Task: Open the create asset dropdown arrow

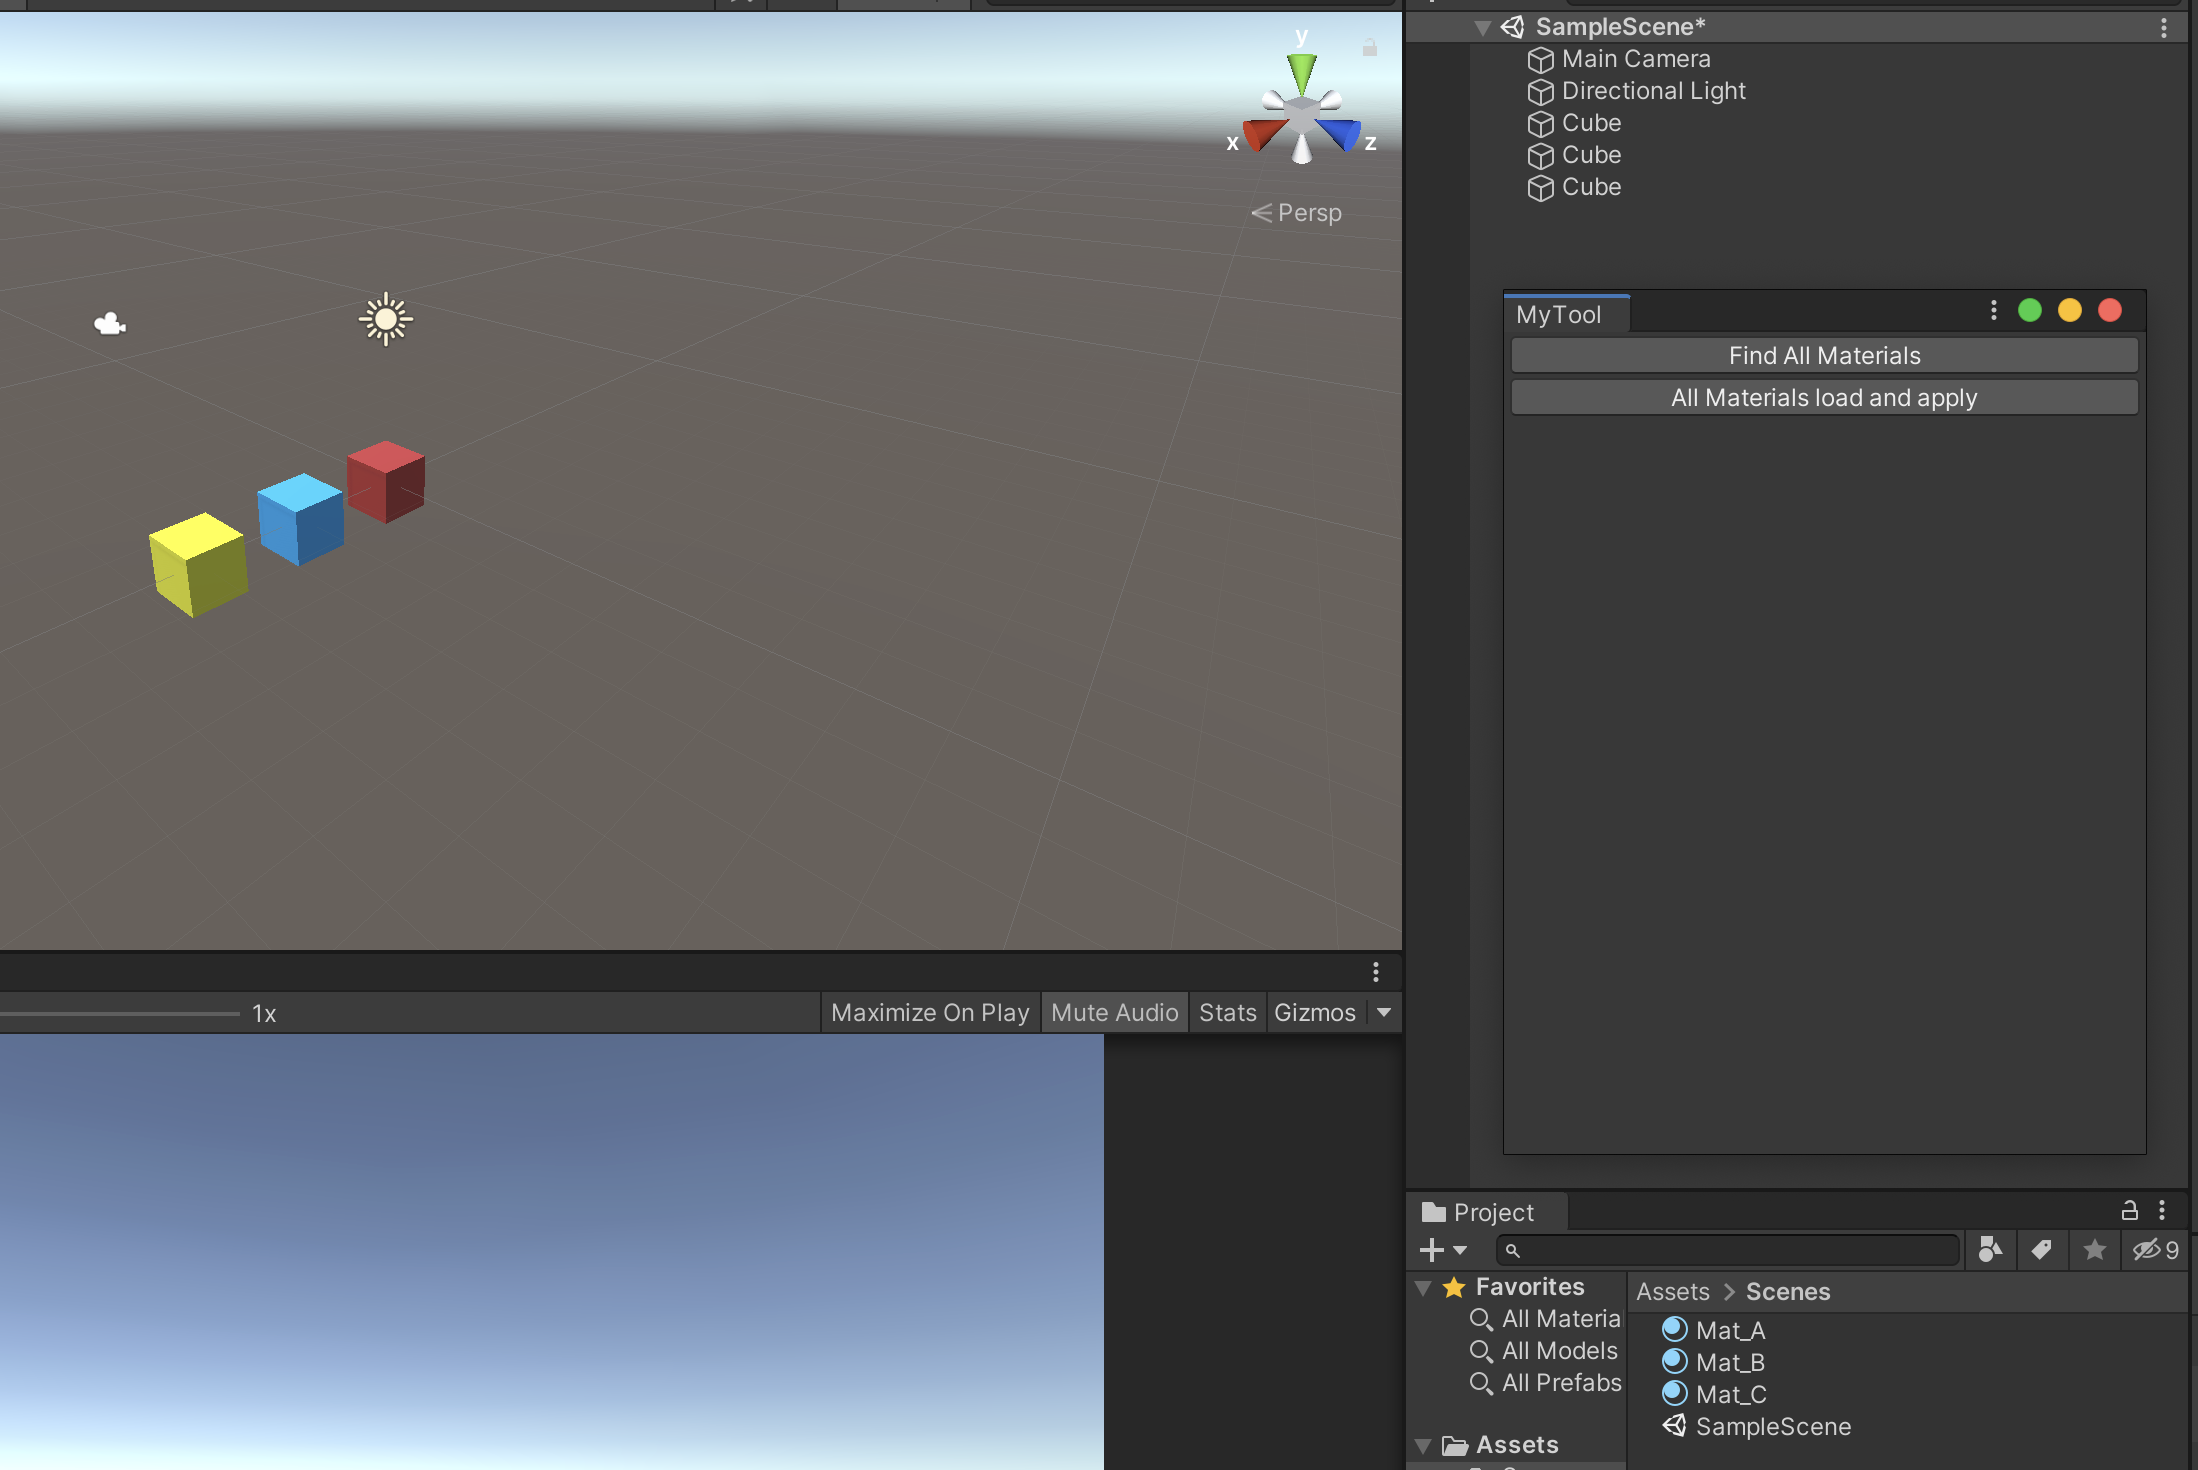Action: 1460,1250
